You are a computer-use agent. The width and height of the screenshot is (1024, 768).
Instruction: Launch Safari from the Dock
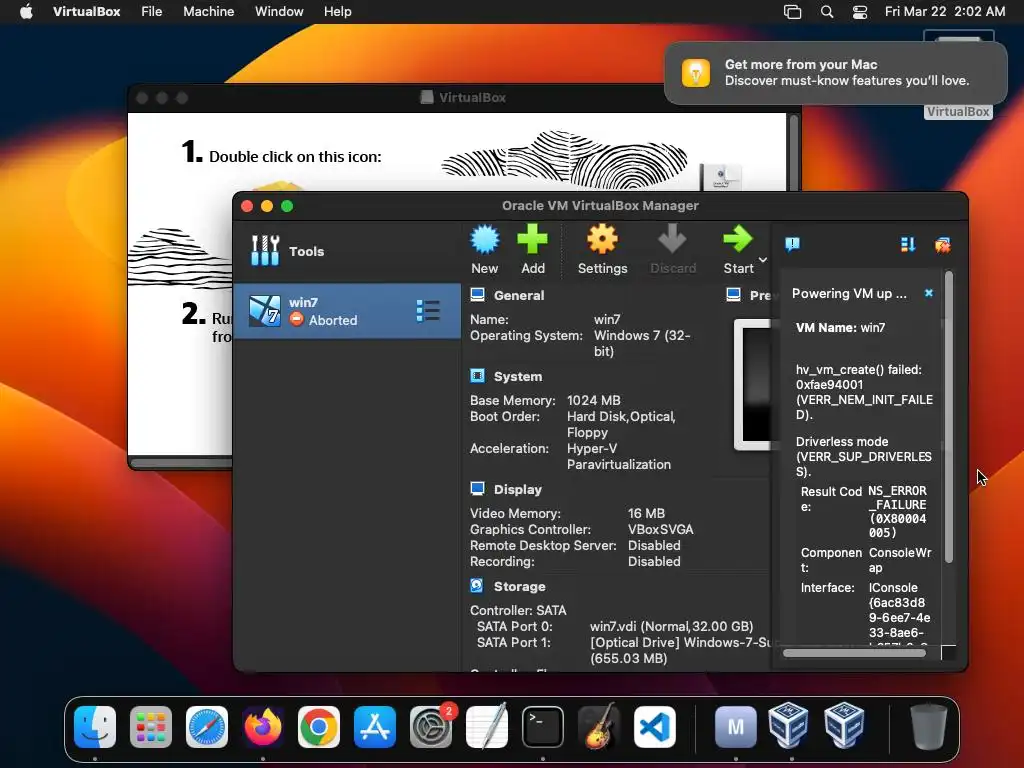click(207, 726)
